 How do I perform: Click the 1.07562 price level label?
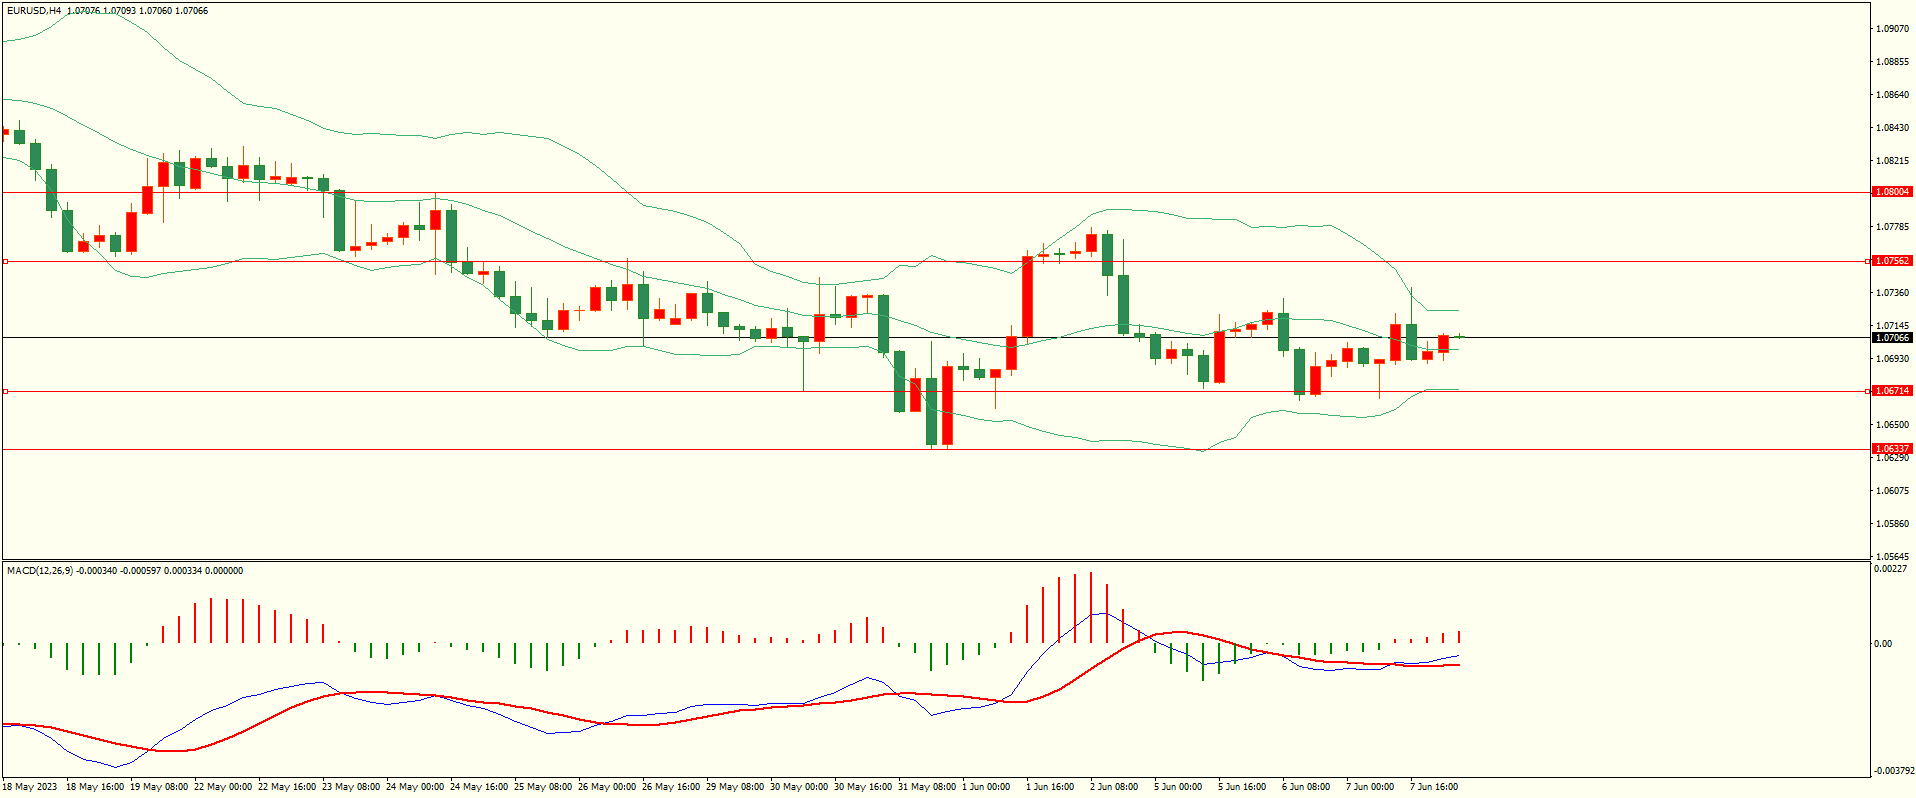[1891, 261]
